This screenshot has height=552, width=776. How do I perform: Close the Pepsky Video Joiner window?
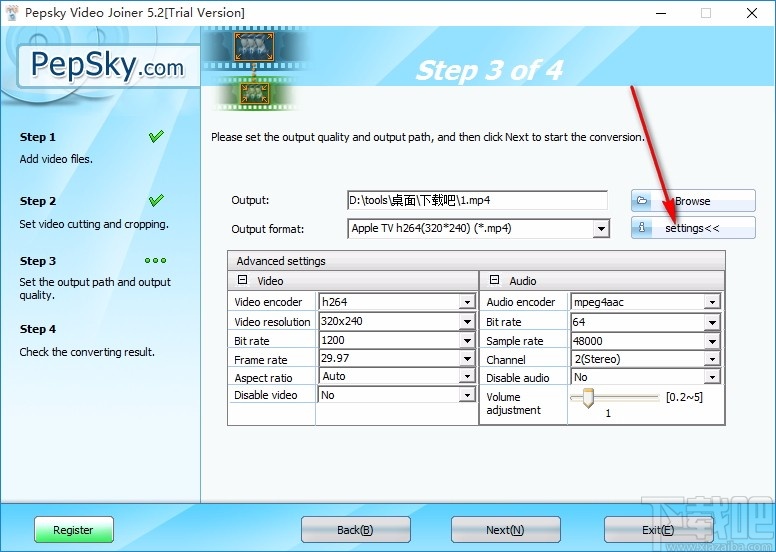pos(752,13)
